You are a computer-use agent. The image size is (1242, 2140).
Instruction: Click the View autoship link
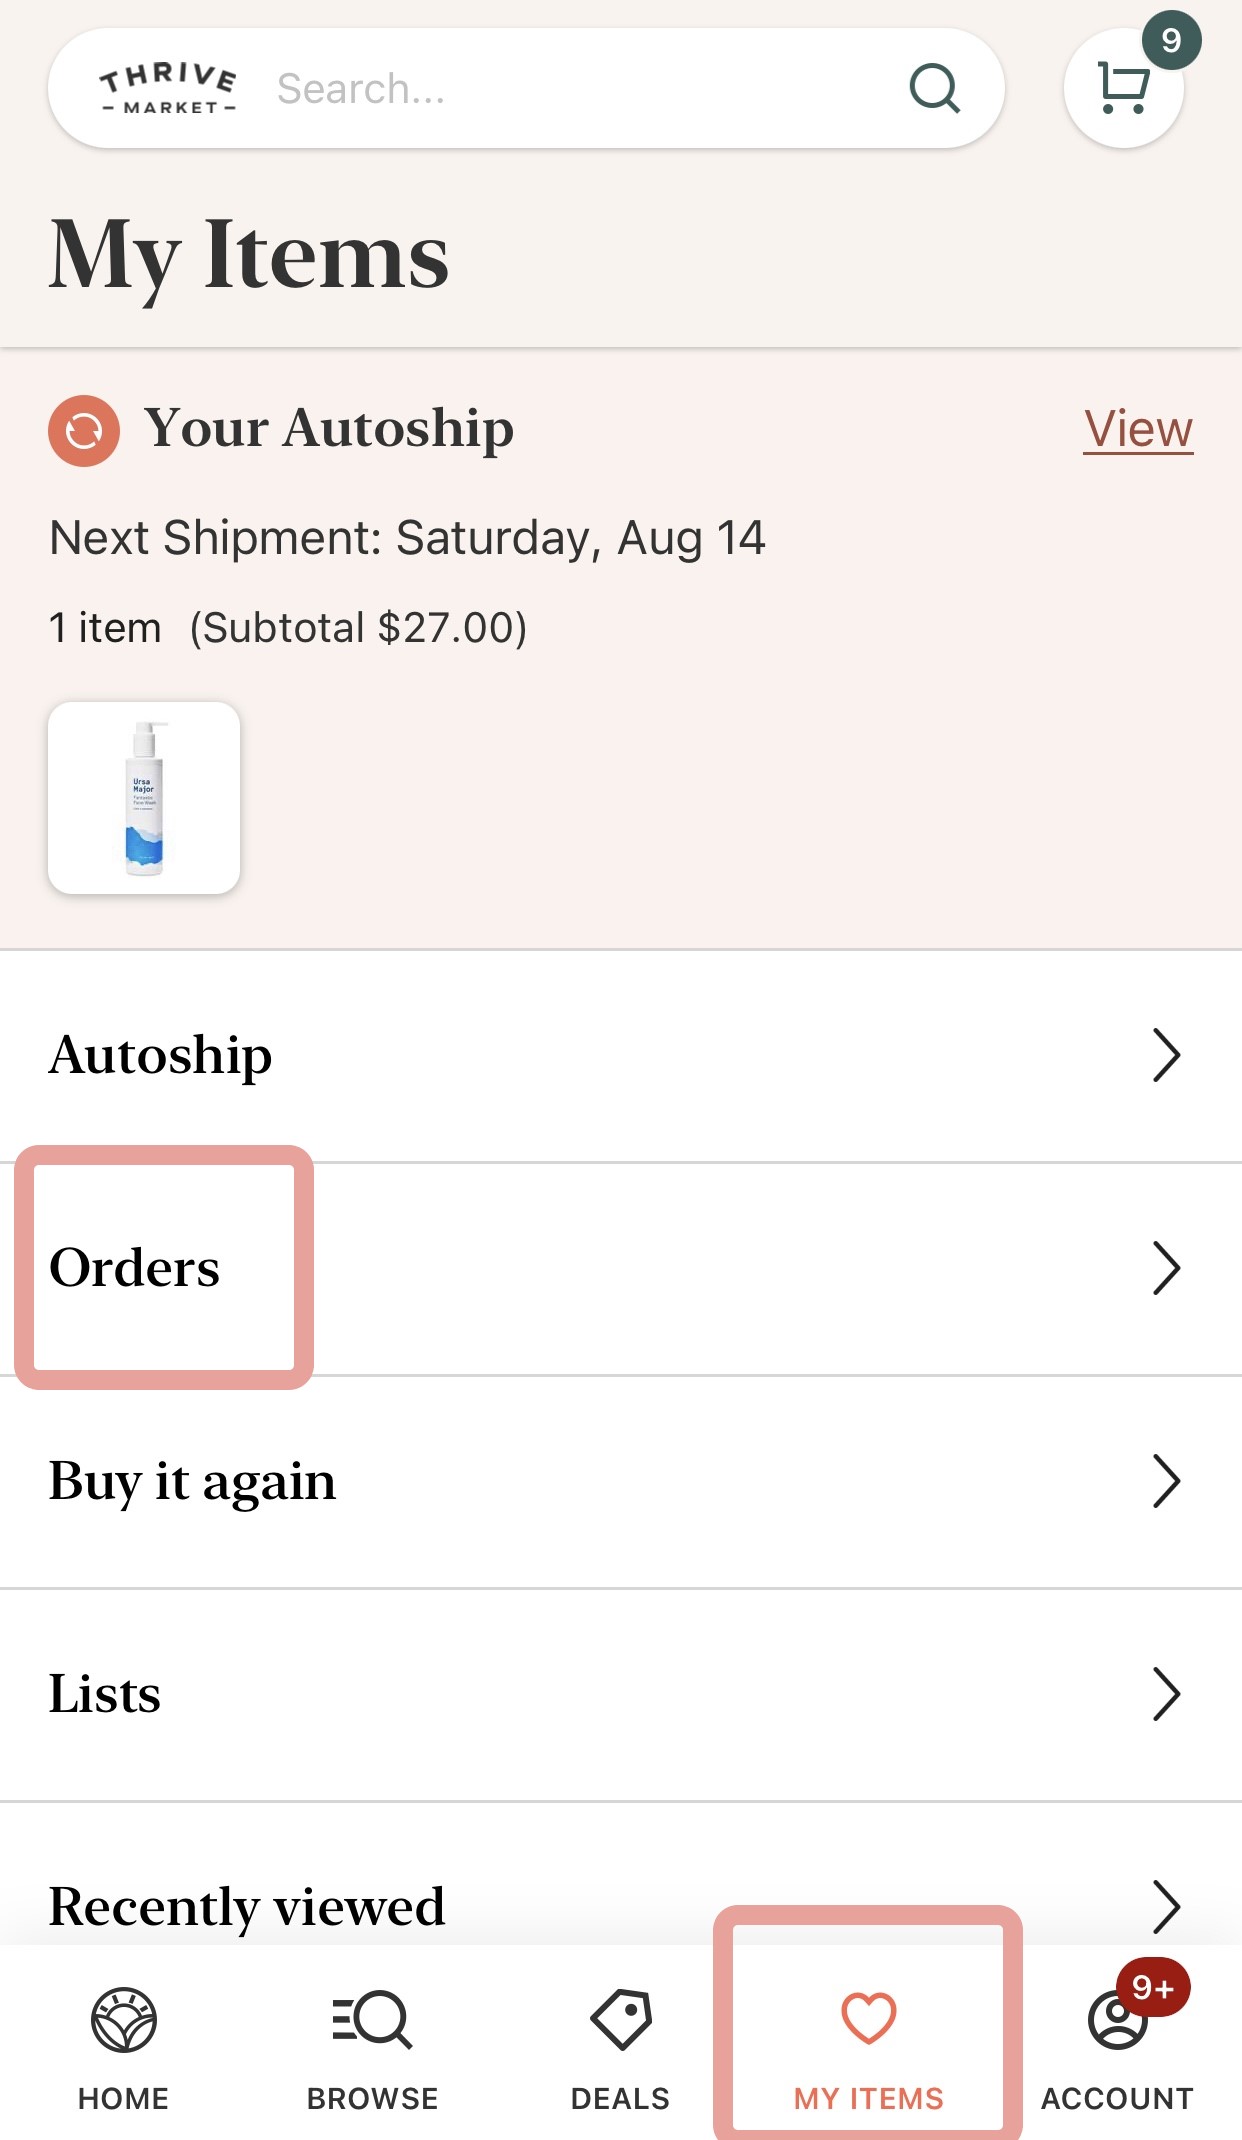[1138, 429]
